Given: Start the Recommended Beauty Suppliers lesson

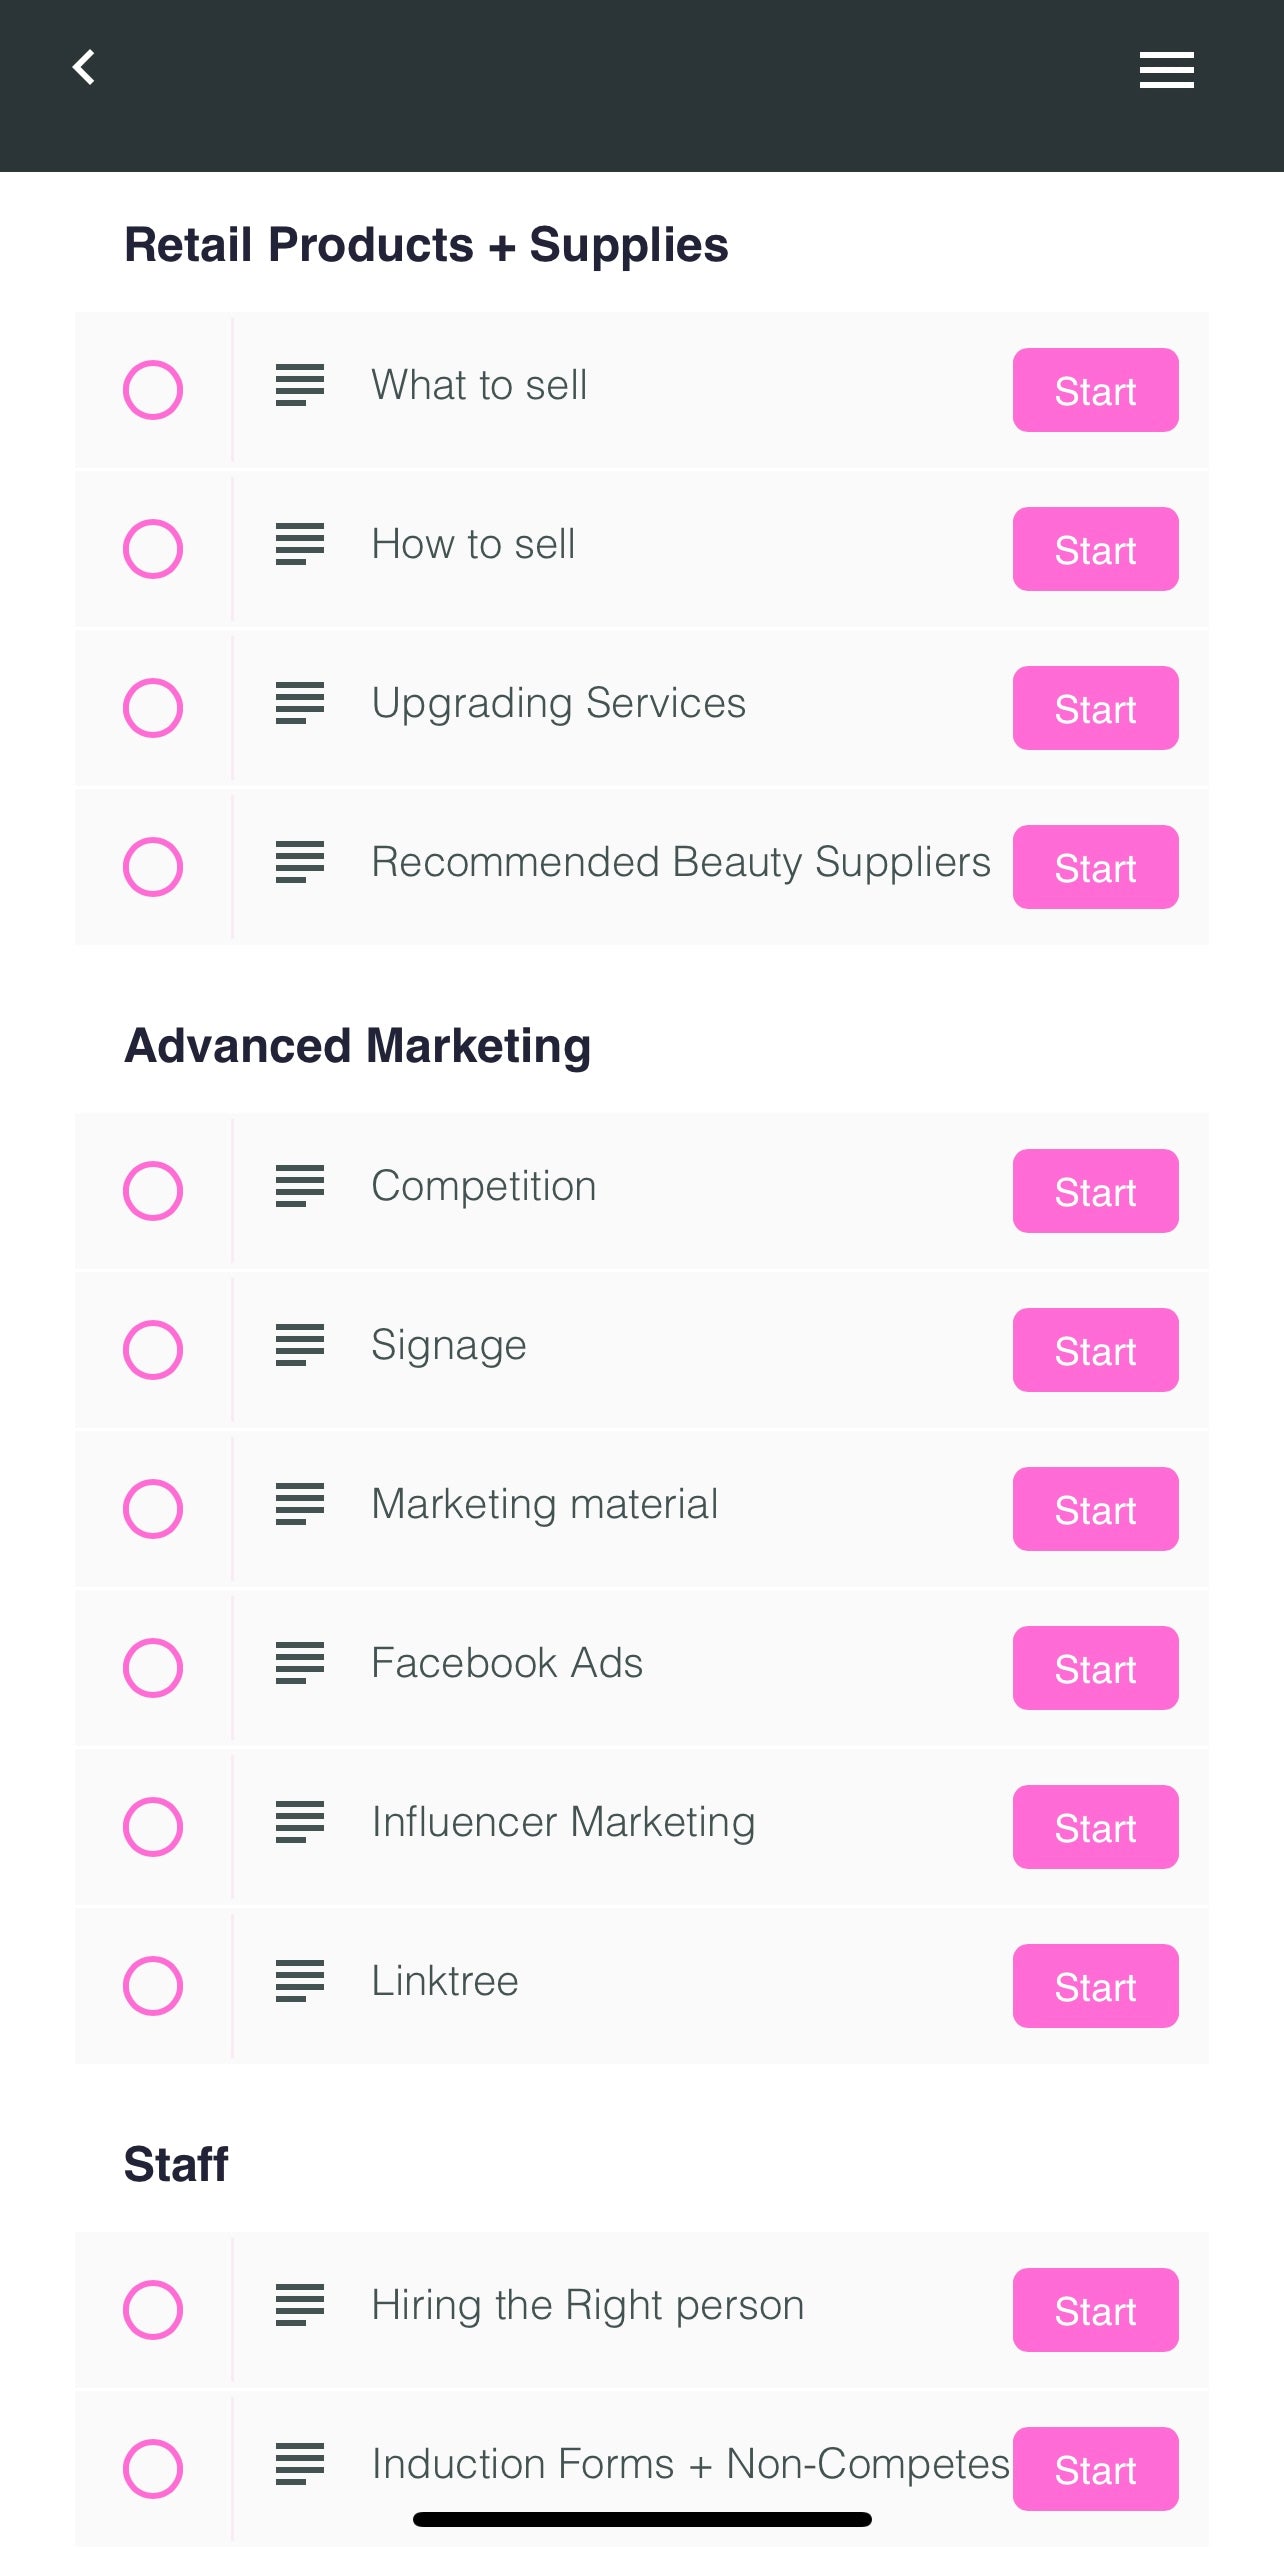Looking at the screenshot, I should [x=1095, y=867].
